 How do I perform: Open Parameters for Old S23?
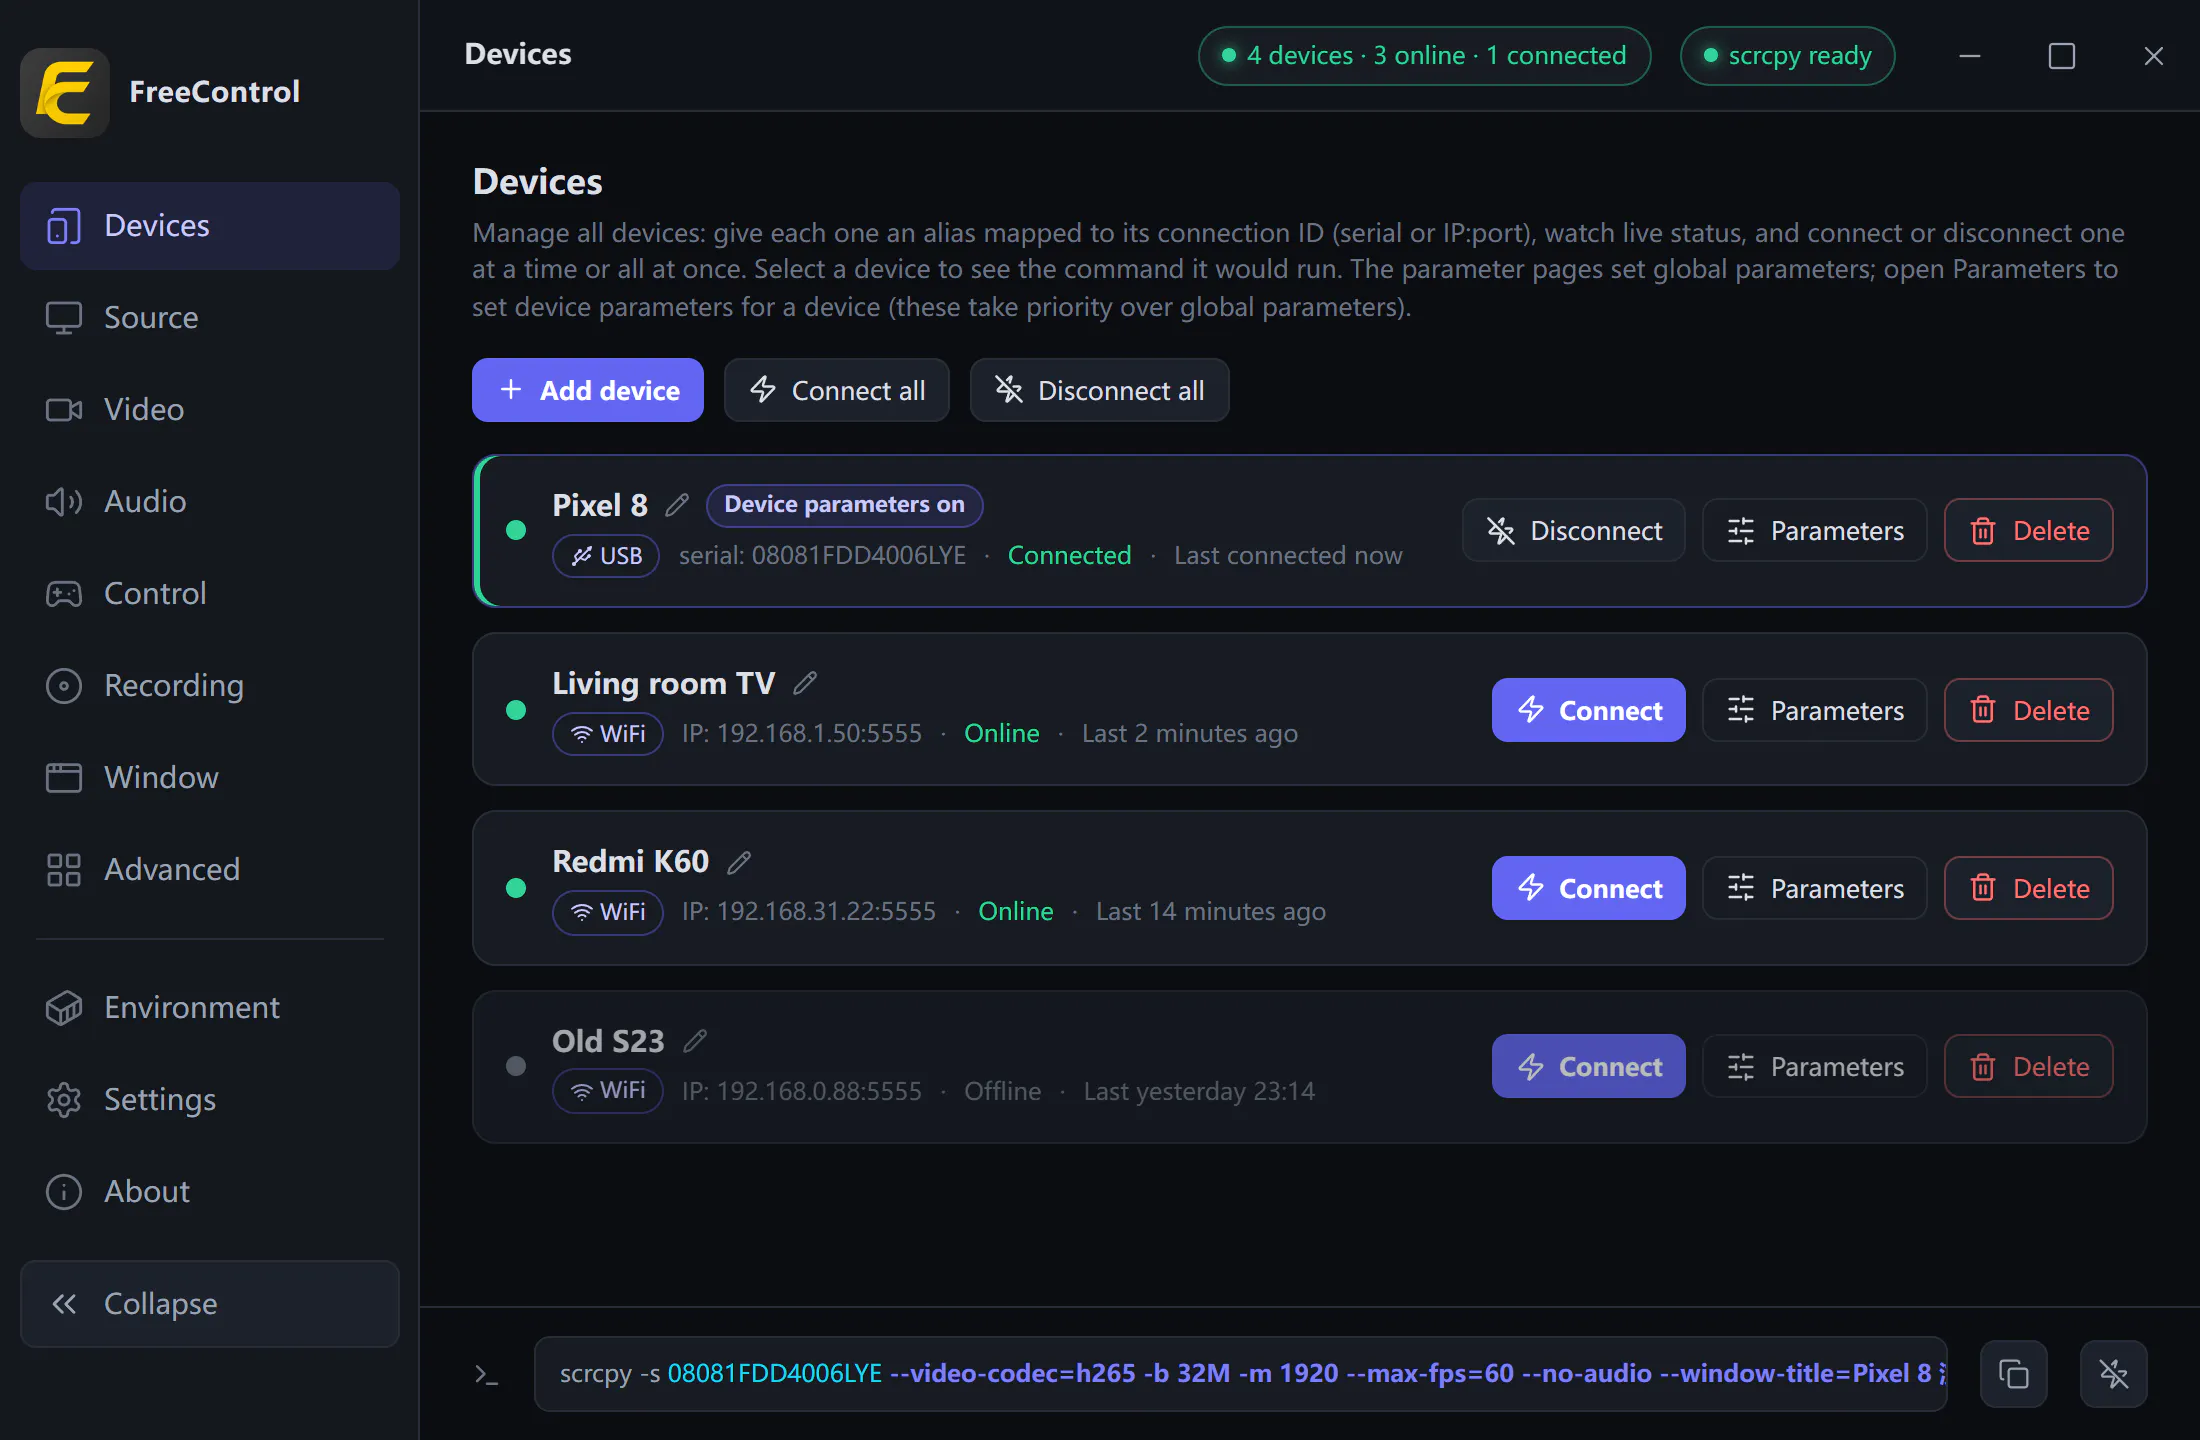click(x=1815, y=1066)
